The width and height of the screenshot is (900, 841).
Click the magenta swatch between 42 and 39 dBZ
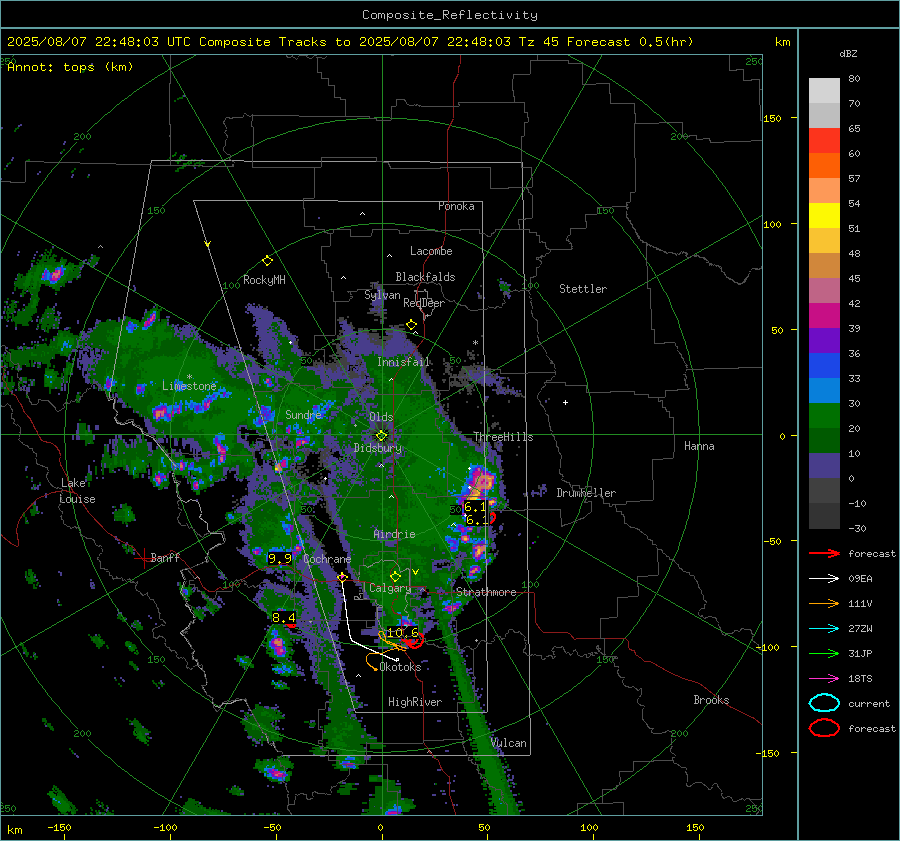point(824,316)
